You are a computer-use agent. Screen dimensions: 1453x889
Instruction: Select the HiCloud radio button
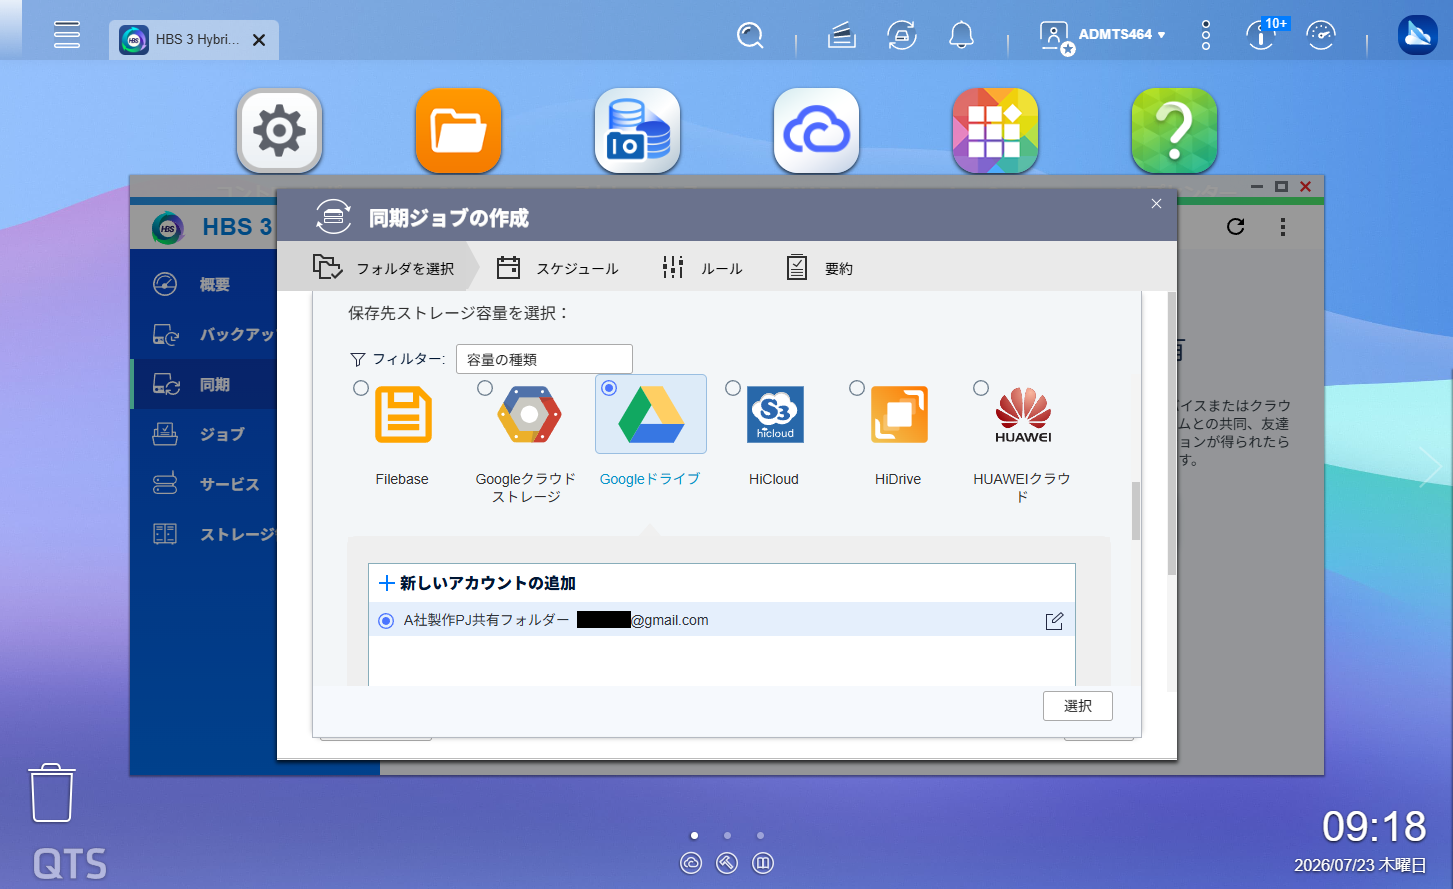(733, 388)
